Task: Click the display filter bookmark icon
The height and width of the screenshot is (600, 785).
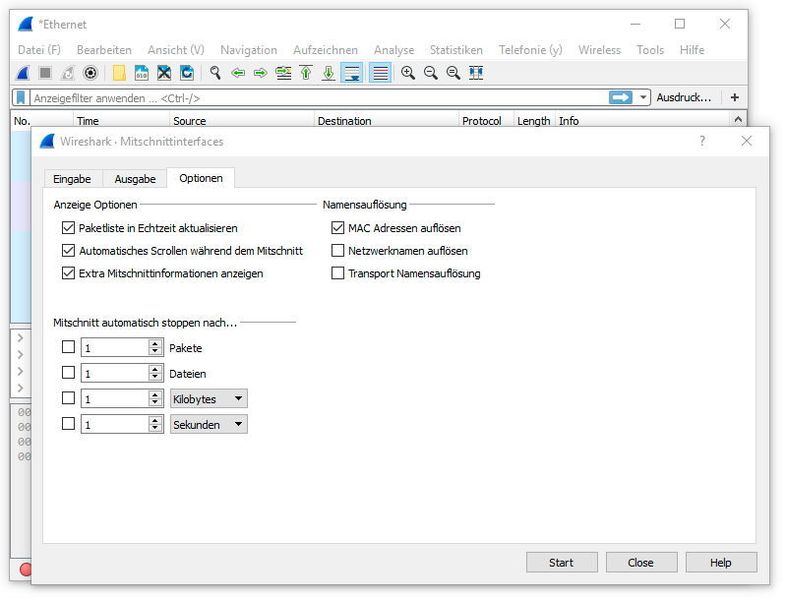Action: click(21, 97)
